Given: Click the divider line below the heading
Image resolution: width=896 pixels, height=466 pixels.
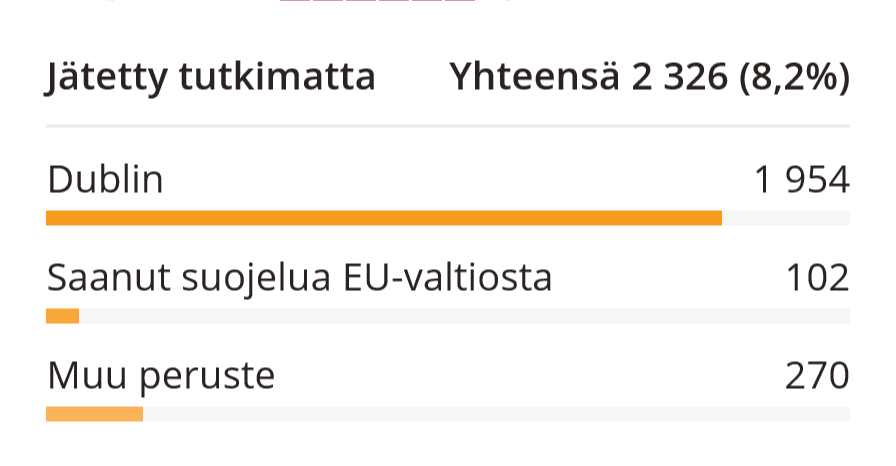Looking at the screenshot, I should pos(447,126).
